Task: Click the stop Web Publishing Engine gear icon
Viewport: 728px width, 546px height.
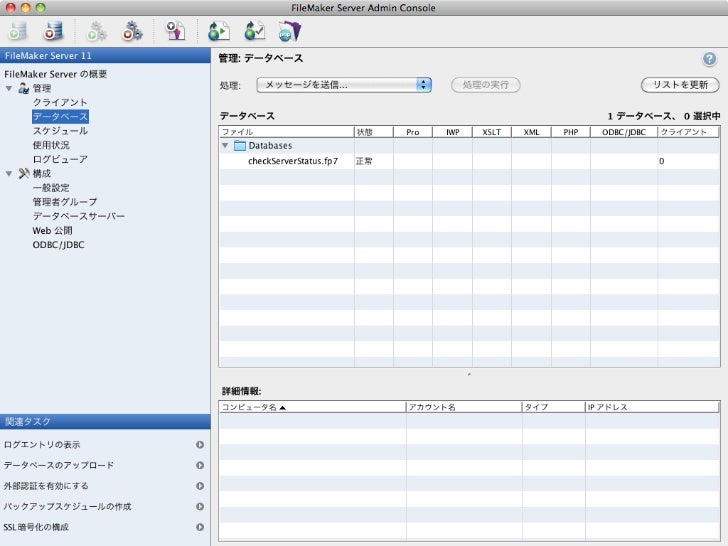Action: click(132, 31)
